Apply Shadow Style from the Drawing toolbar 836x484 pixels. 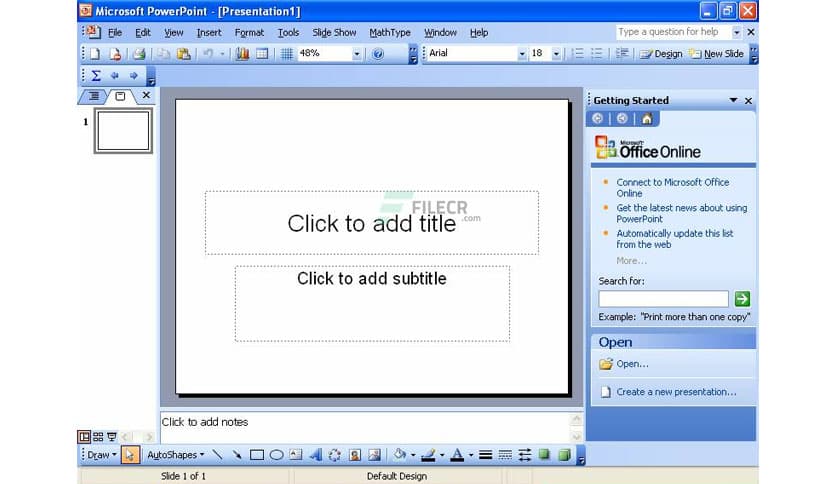point(544,455)
